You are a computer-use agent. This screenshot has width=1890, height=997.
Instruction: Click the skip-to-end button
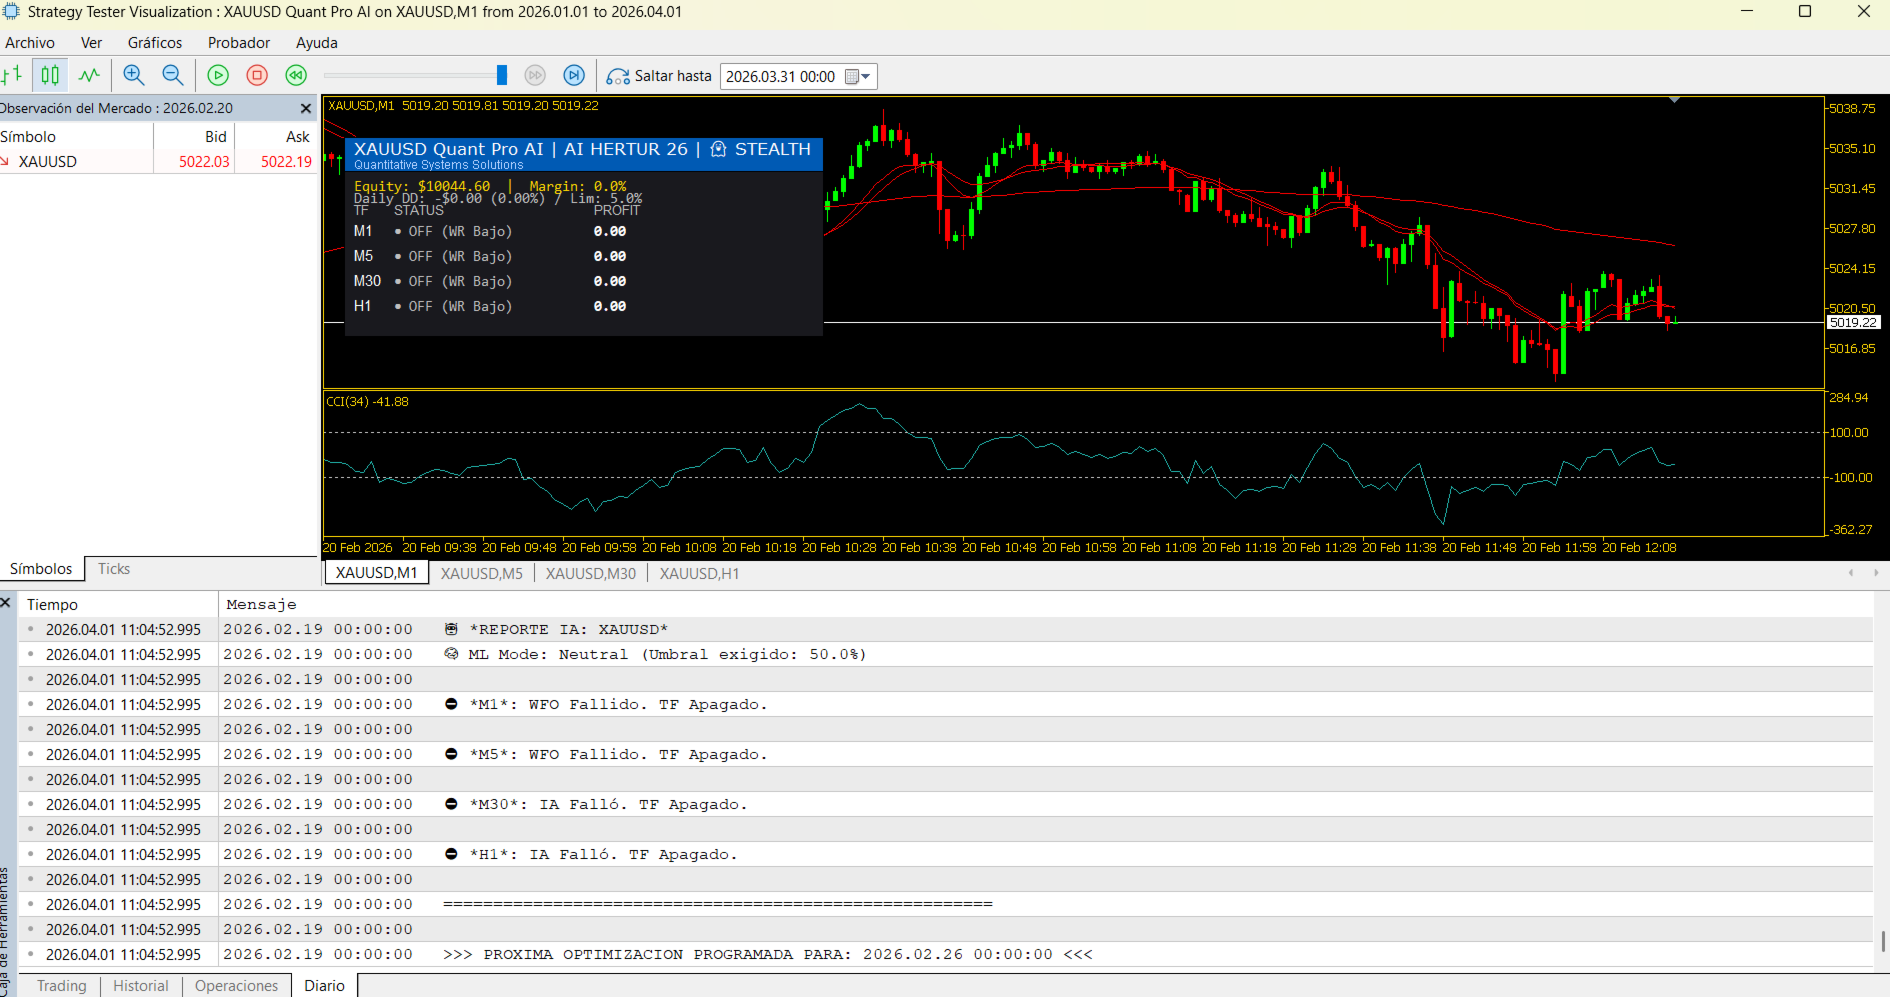[574, 75]
